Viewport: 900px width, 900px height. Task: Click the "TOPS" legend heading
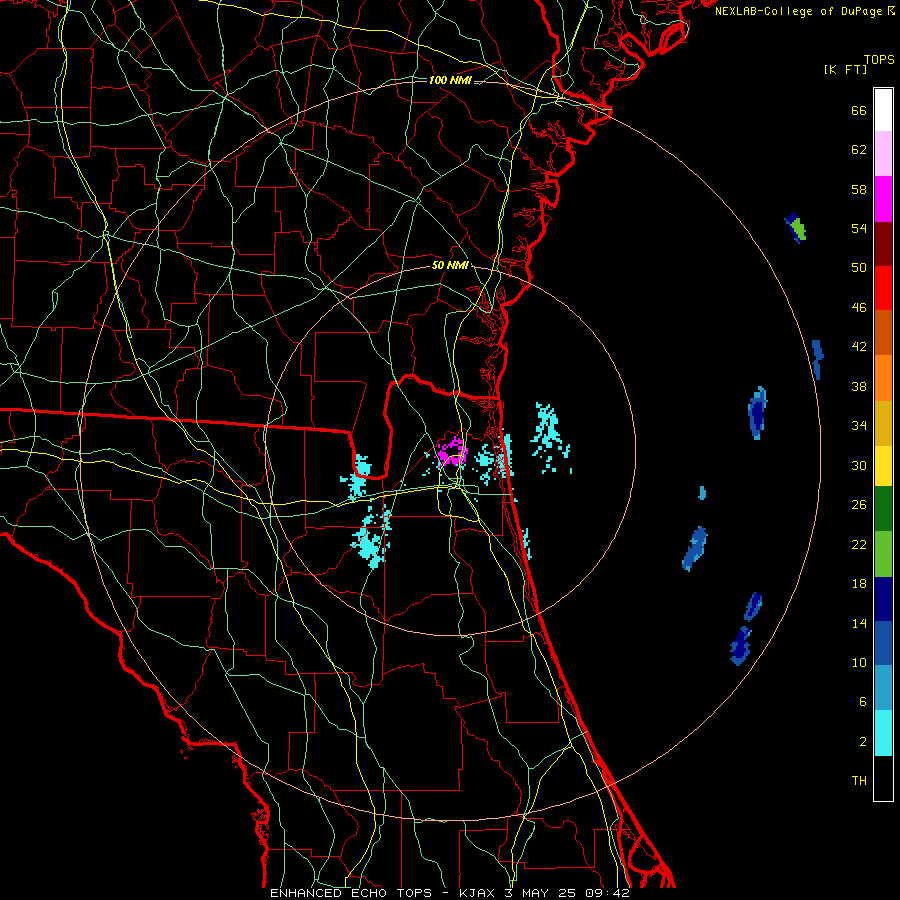[x=879, y=60]
